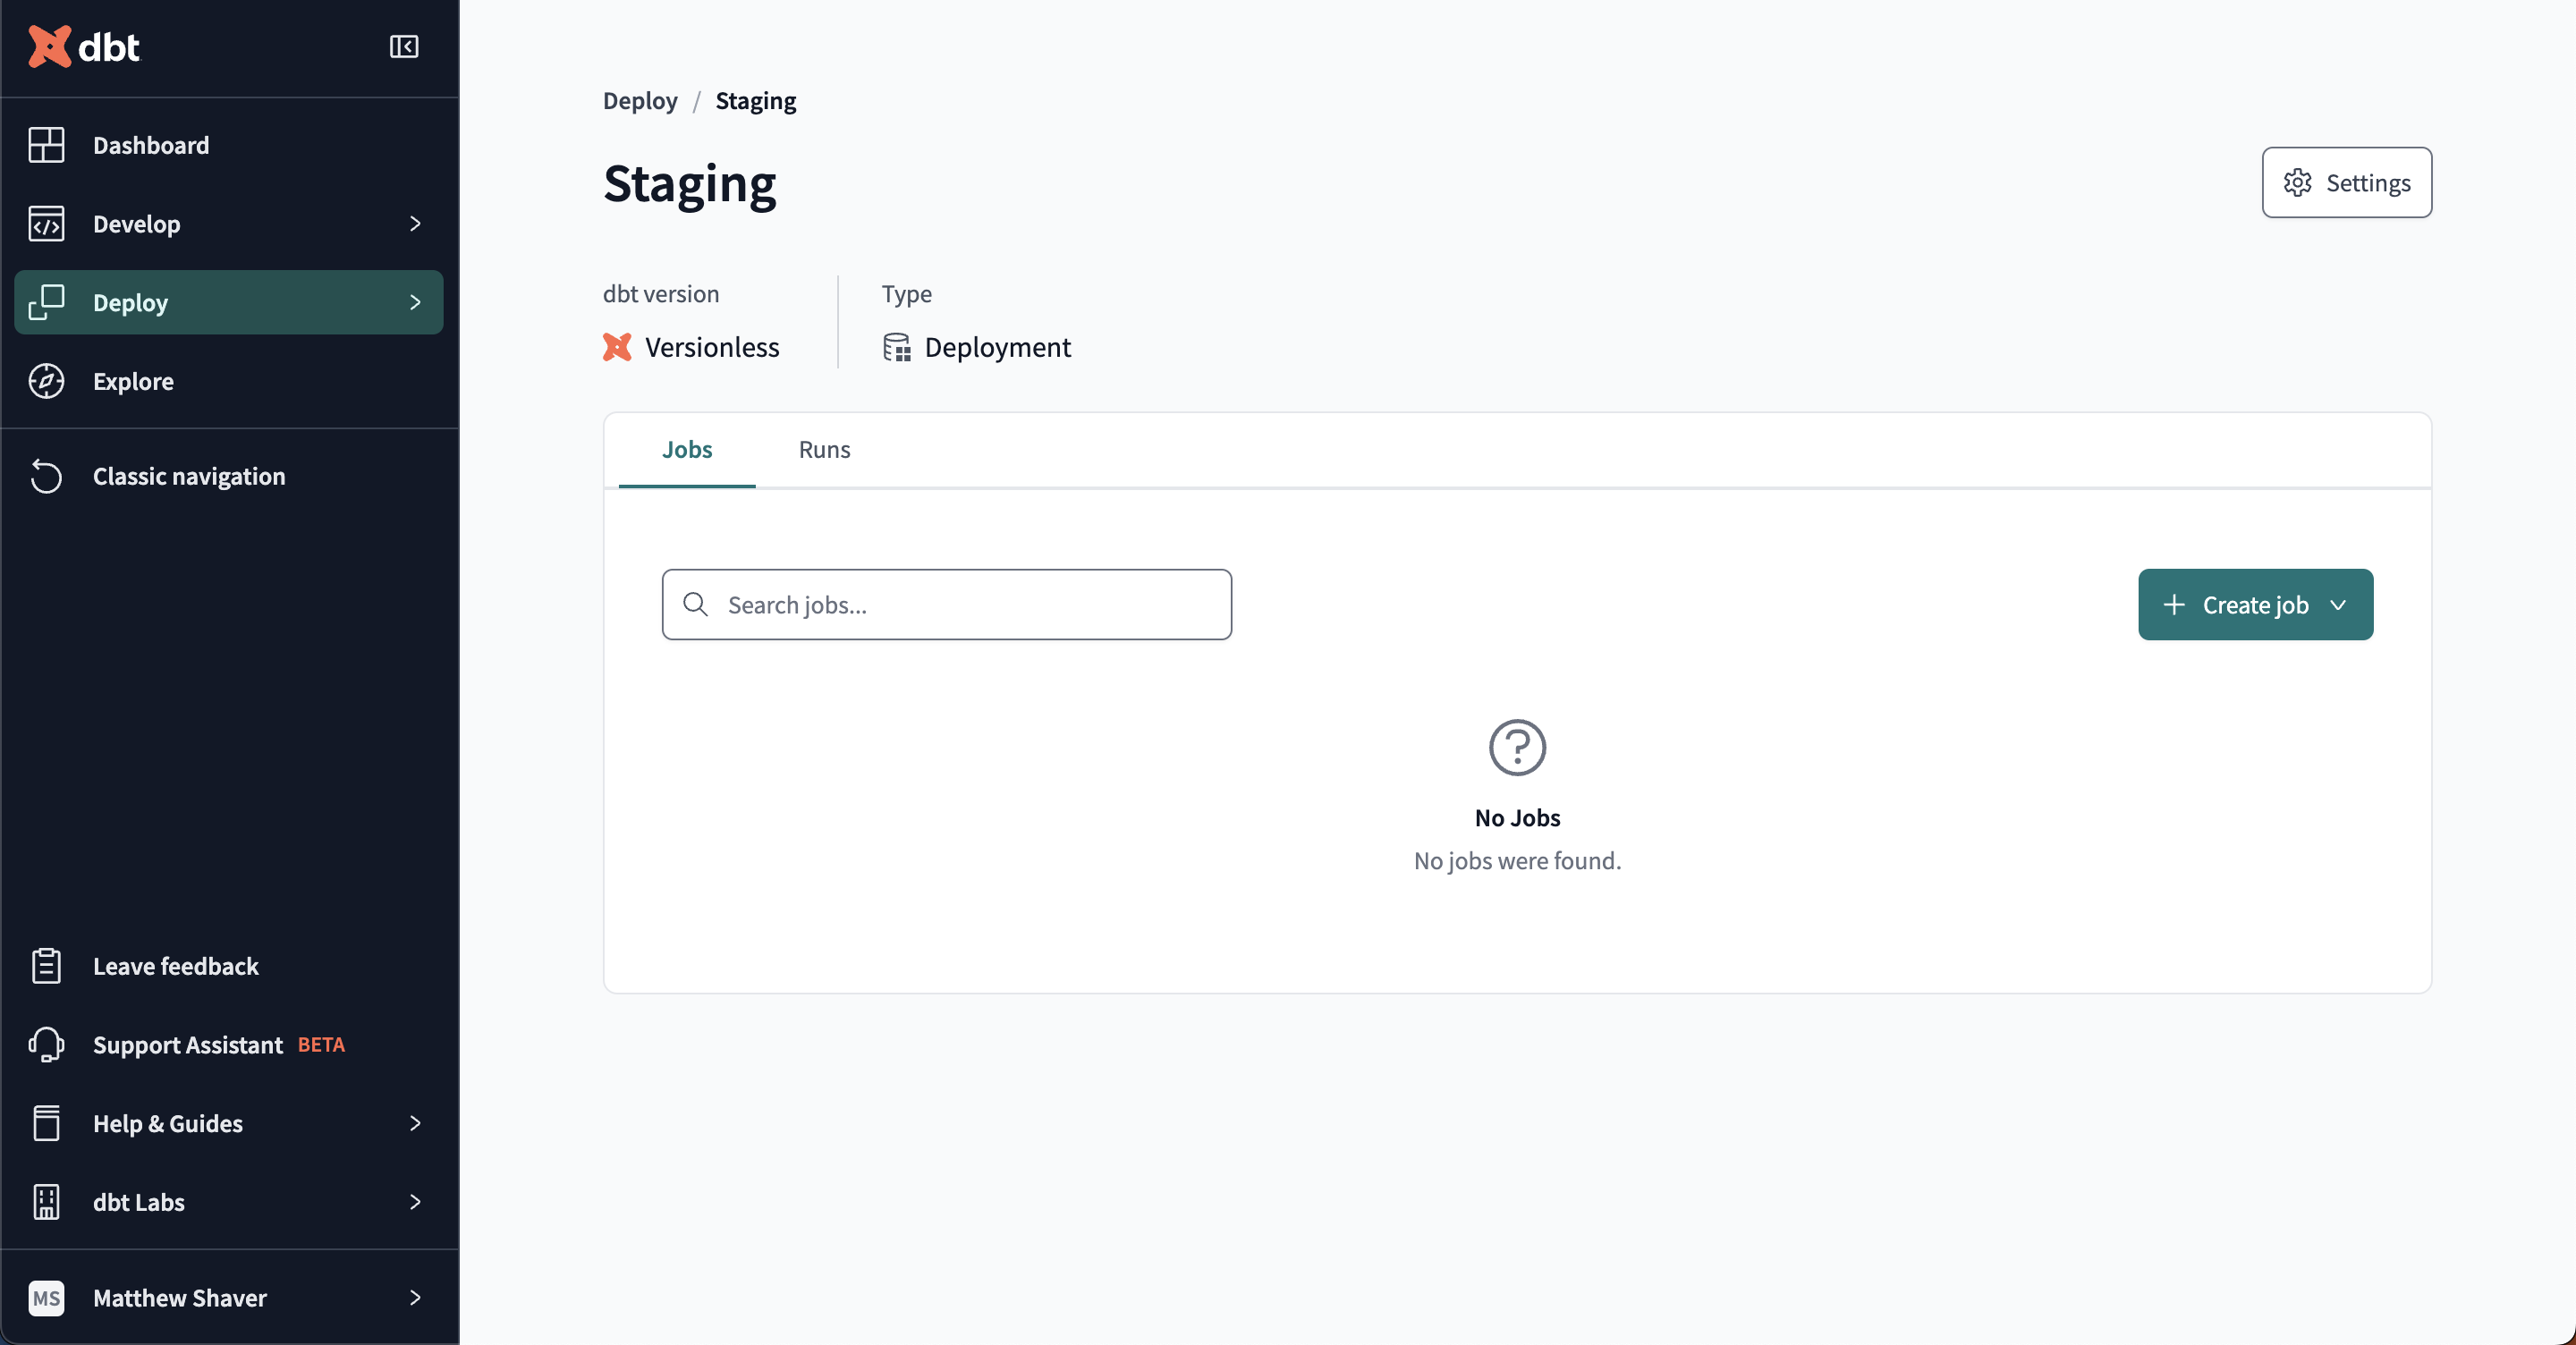Expand the Develop menu chevron
The width and height of the screenshot is (2576, 1345).
416,224
